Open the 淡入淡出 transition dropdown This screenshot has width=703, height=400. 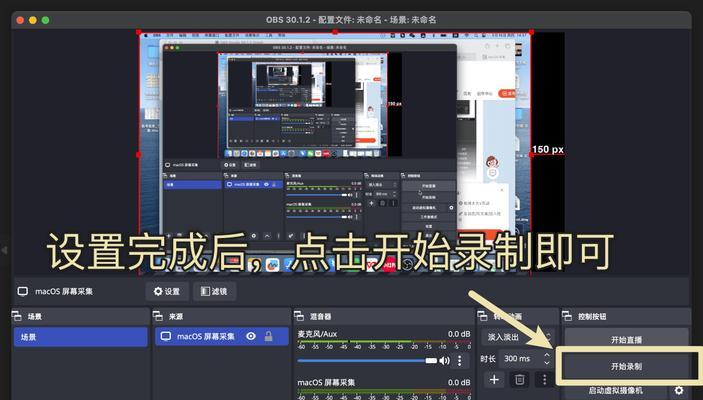tap(517, 337)
